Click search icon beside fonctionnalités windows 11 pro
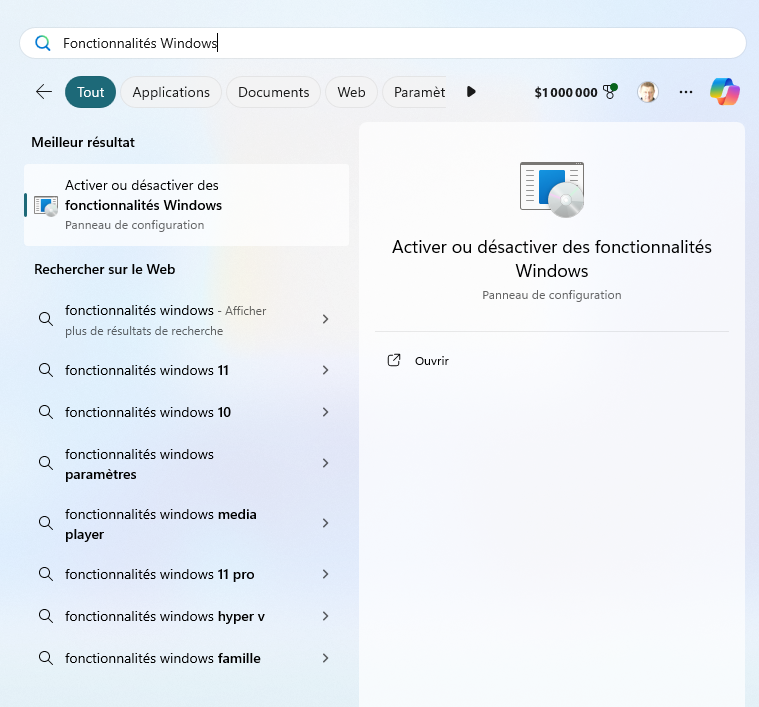This screenshot has width=759, height=707. point(46,574)
